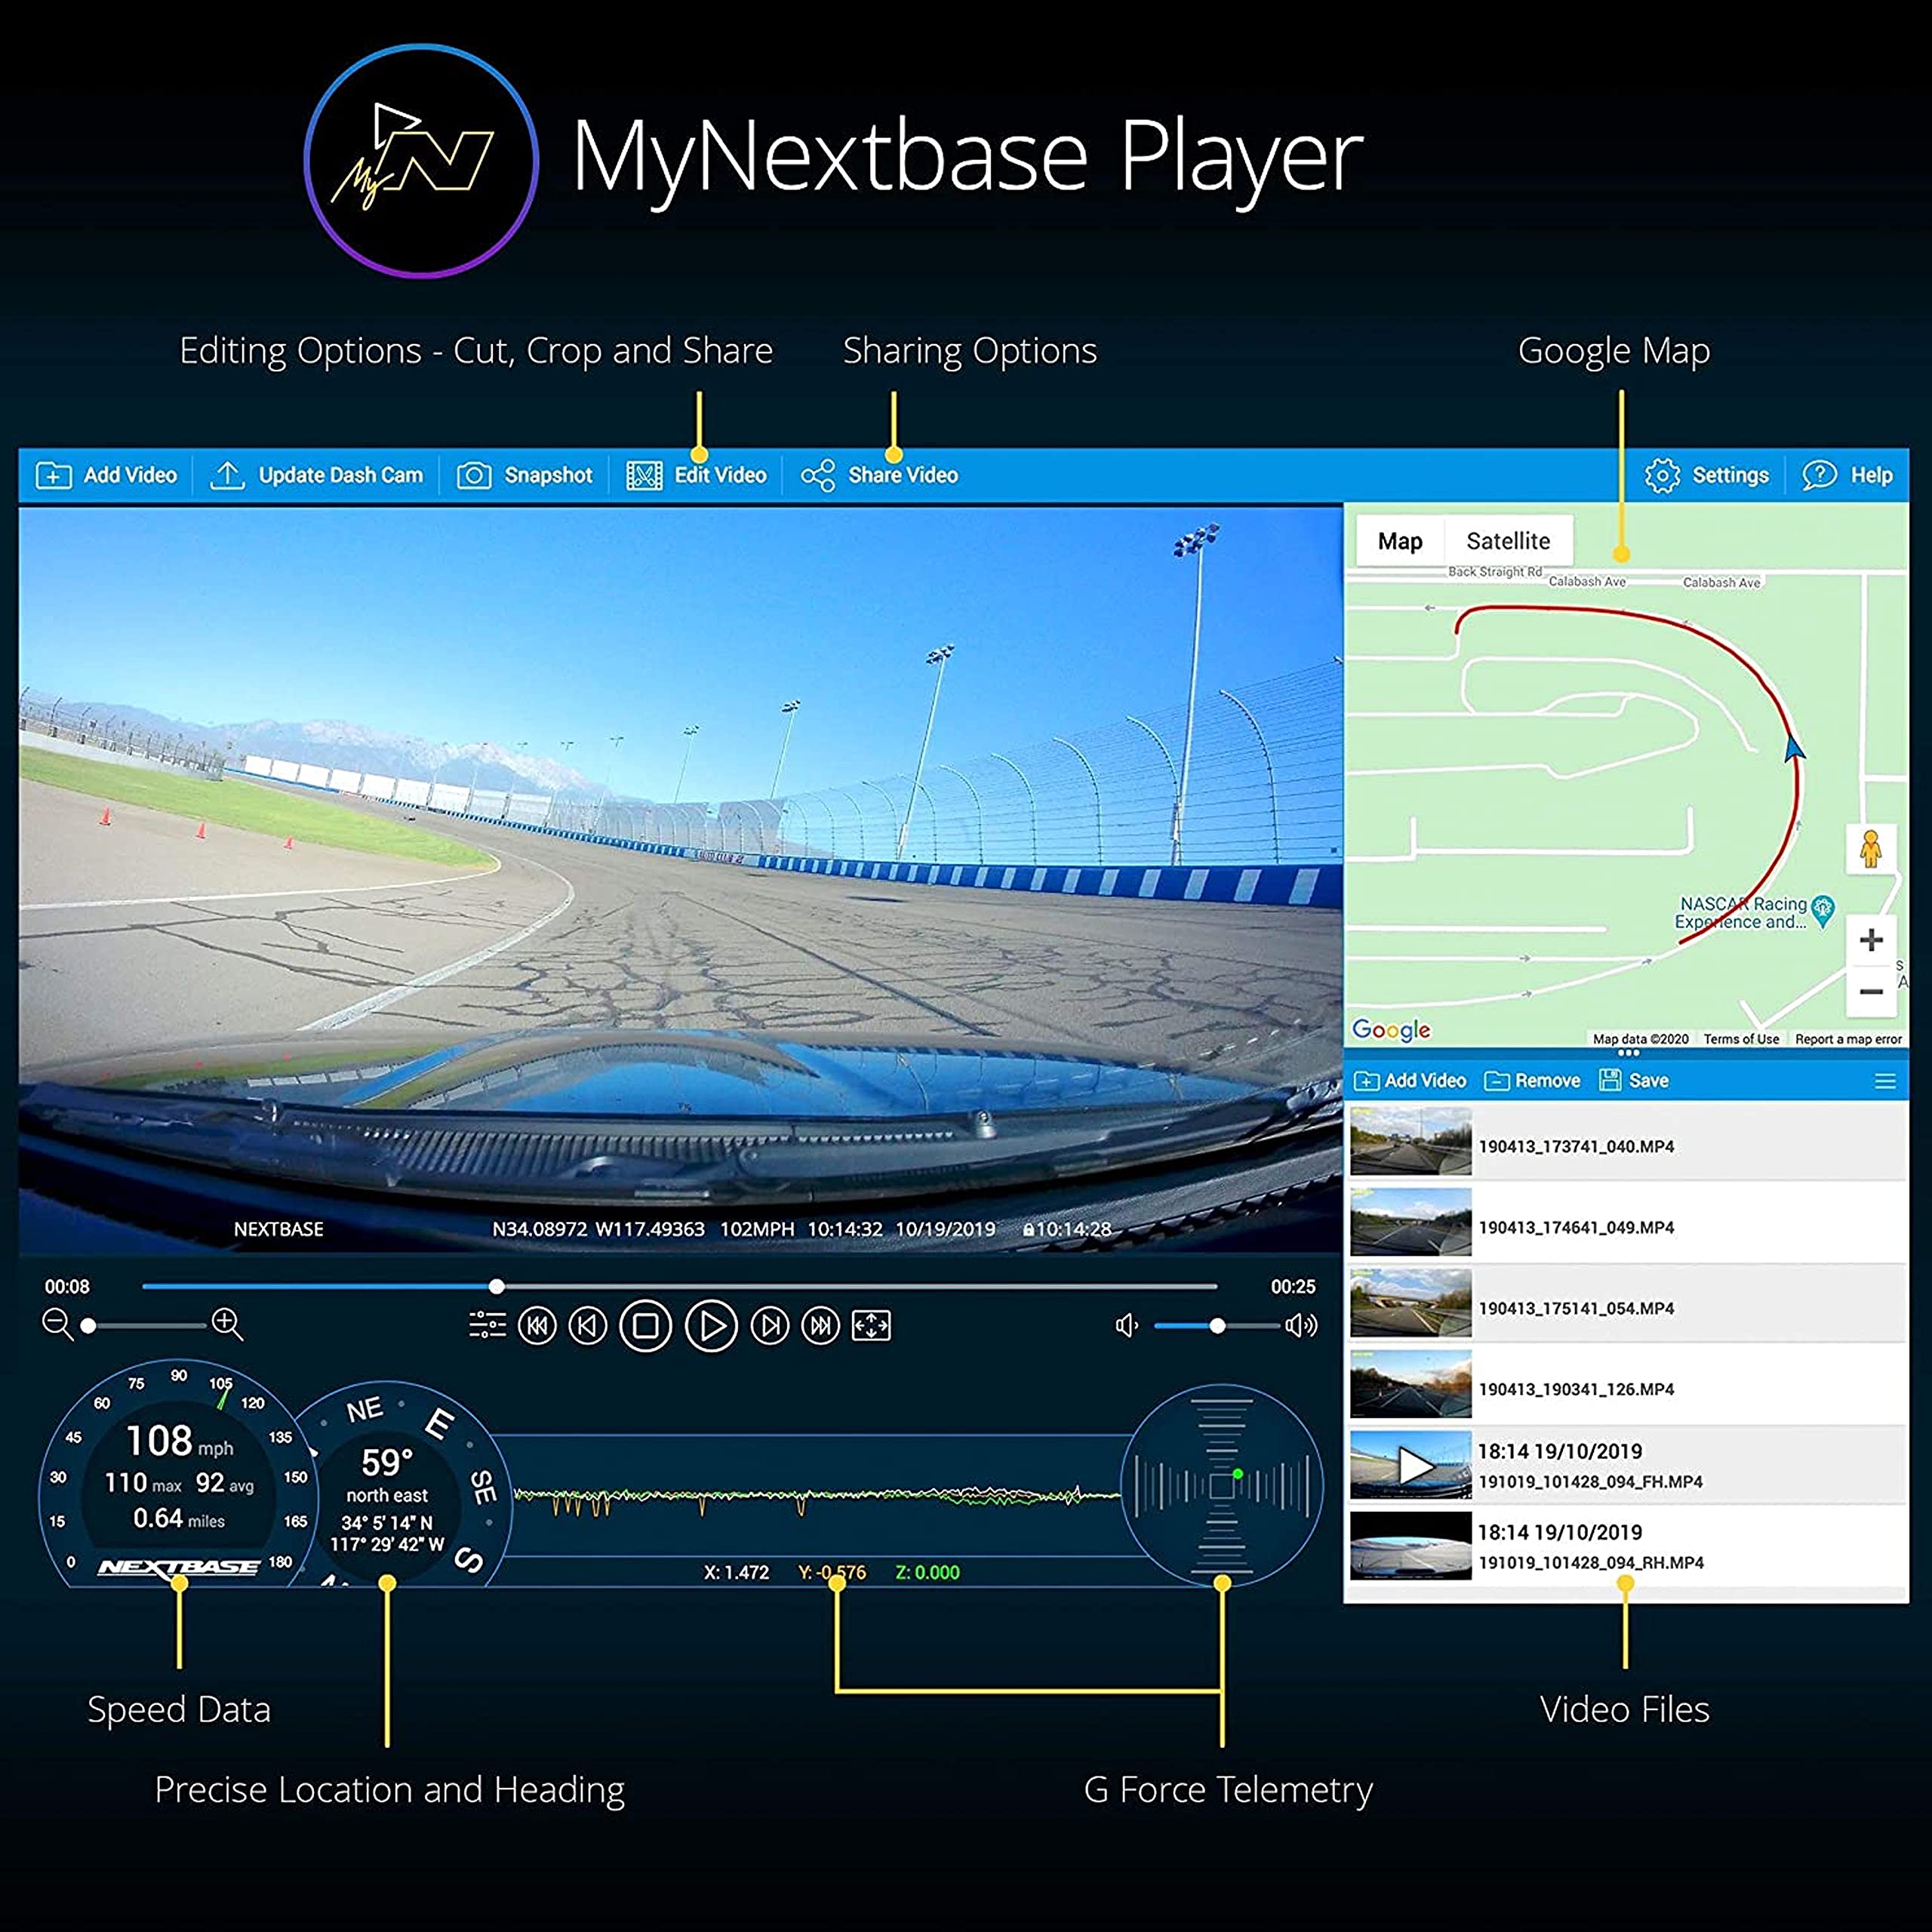The width and height of the screenshot is (1932, 1932).
Task: Stop the video playback
Action: [646, 1326]
